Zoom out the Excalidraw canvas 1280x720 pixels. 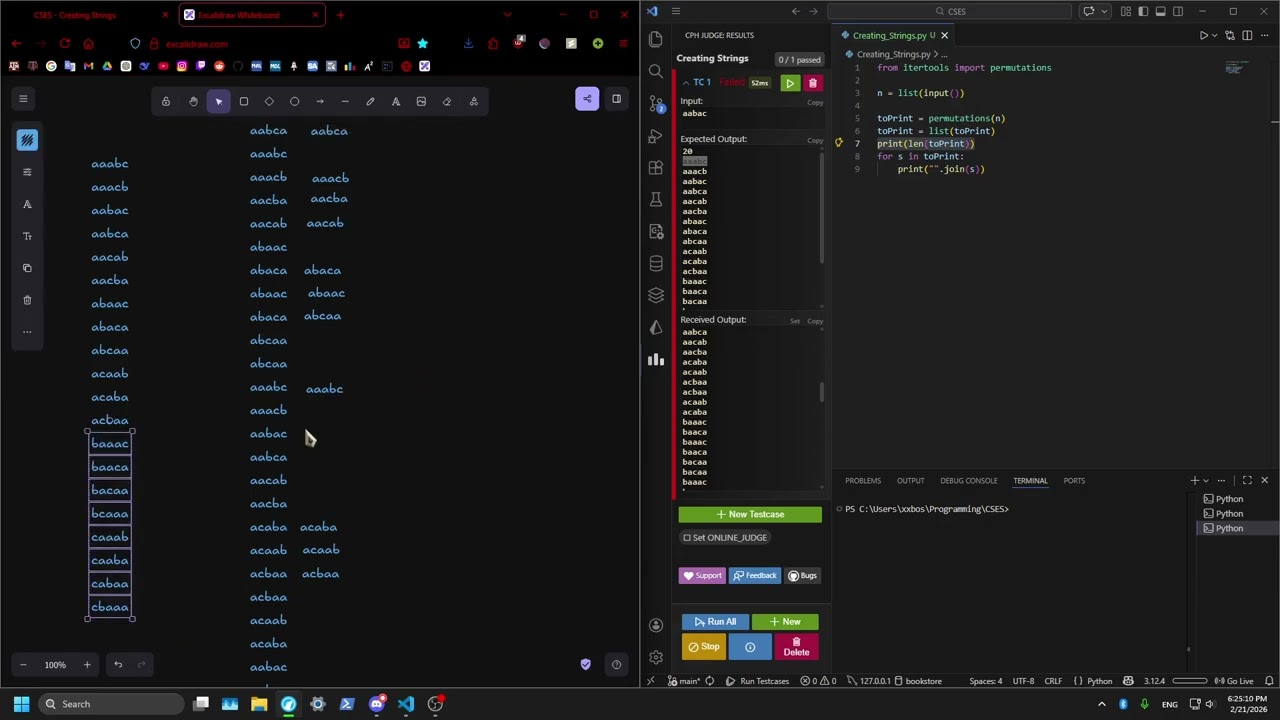[x=23, y=665]
